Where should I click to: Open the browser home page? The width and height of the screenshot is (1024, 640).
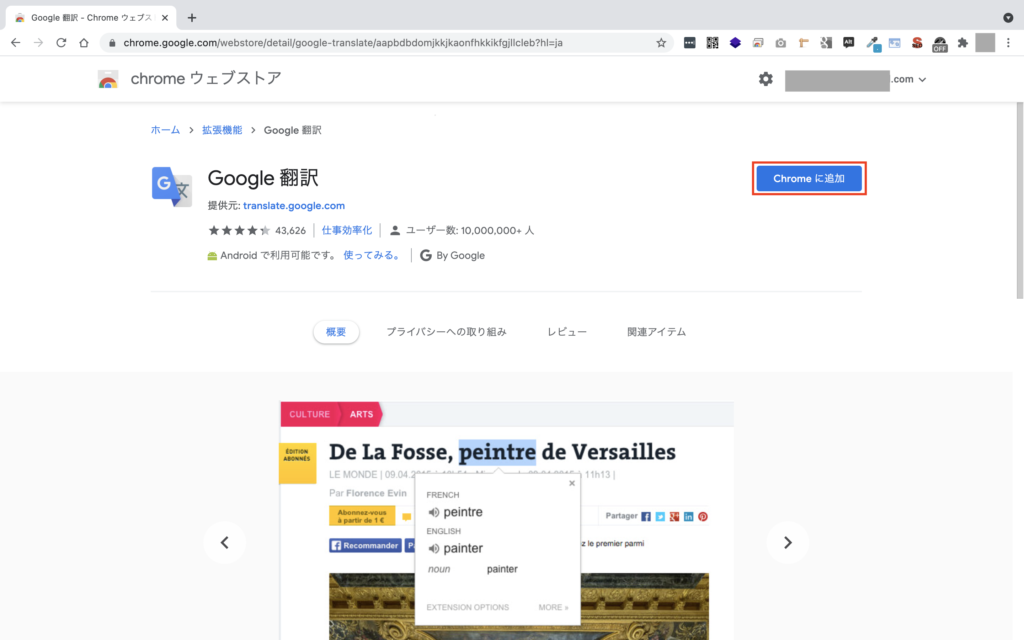coord(84,42)
